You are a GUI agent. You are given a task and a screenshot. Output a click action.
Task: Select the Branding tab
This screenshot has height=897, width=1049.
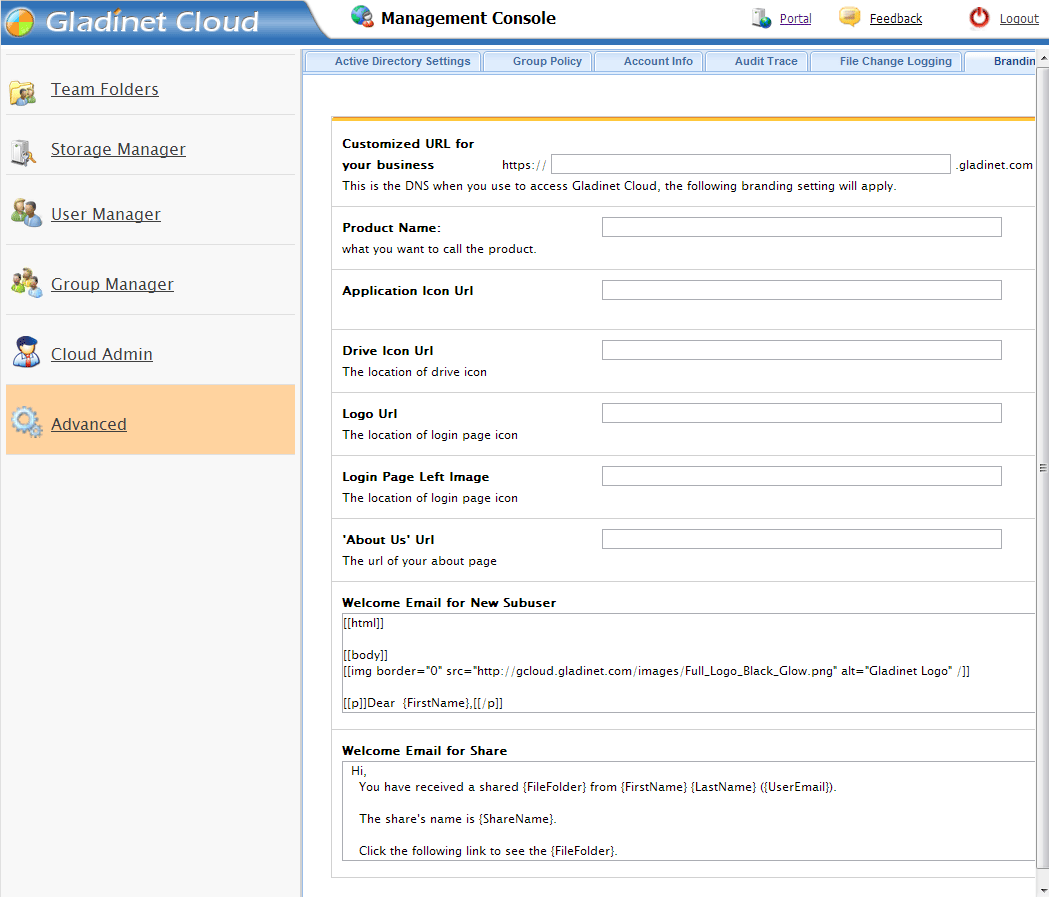click(1000, 62)
